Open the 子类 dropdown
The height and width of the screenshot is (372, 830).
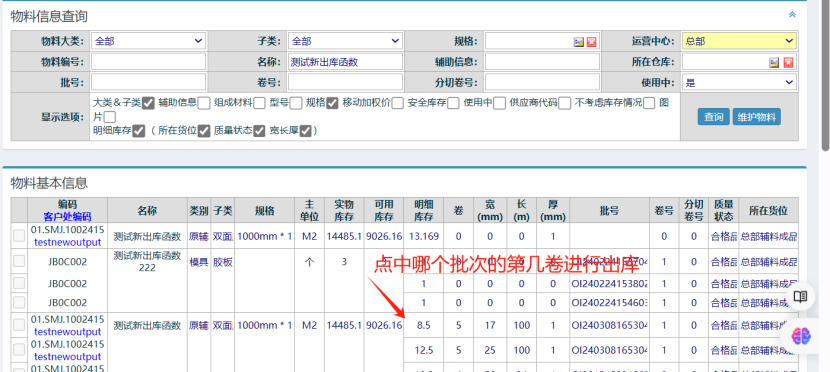345,41
